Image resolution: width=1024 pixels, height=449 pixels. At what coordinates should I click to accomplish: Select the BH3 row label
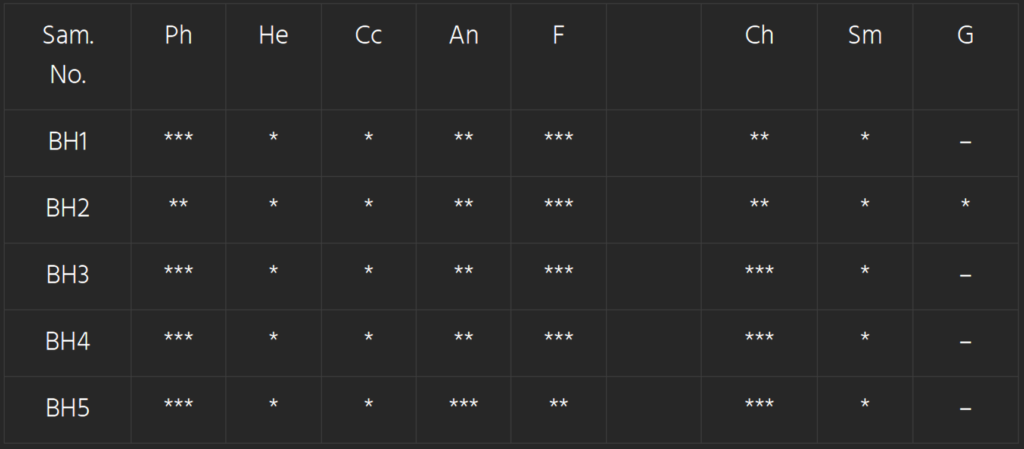coord(68,275)
